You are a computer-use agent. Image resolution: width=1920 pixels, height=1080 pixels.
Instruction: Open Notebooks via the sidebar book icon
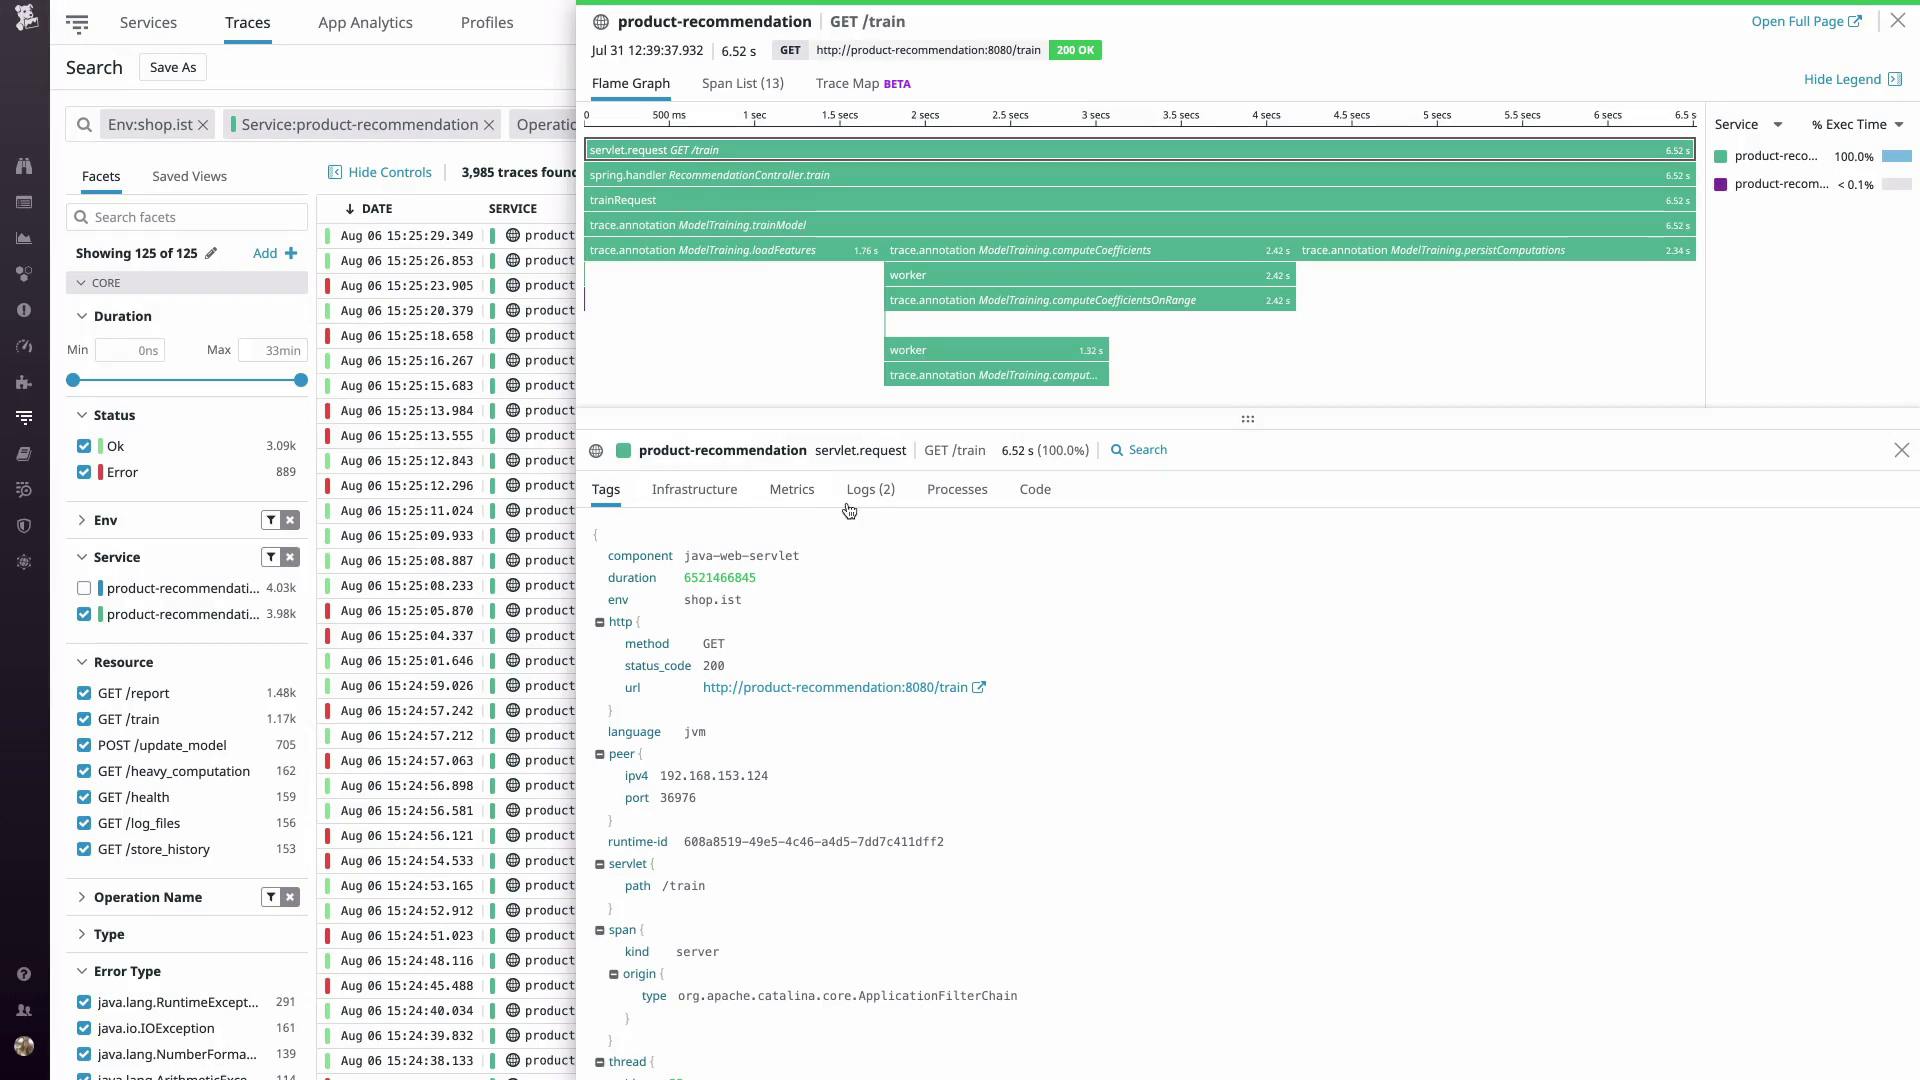25,453
